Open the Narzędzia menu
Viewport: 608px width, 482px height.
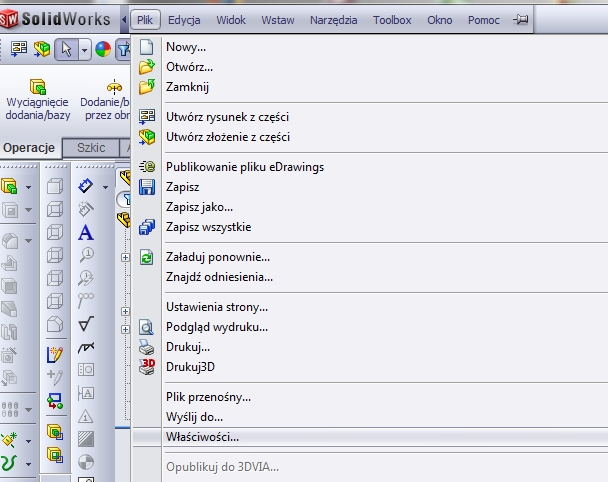(332, 20)
